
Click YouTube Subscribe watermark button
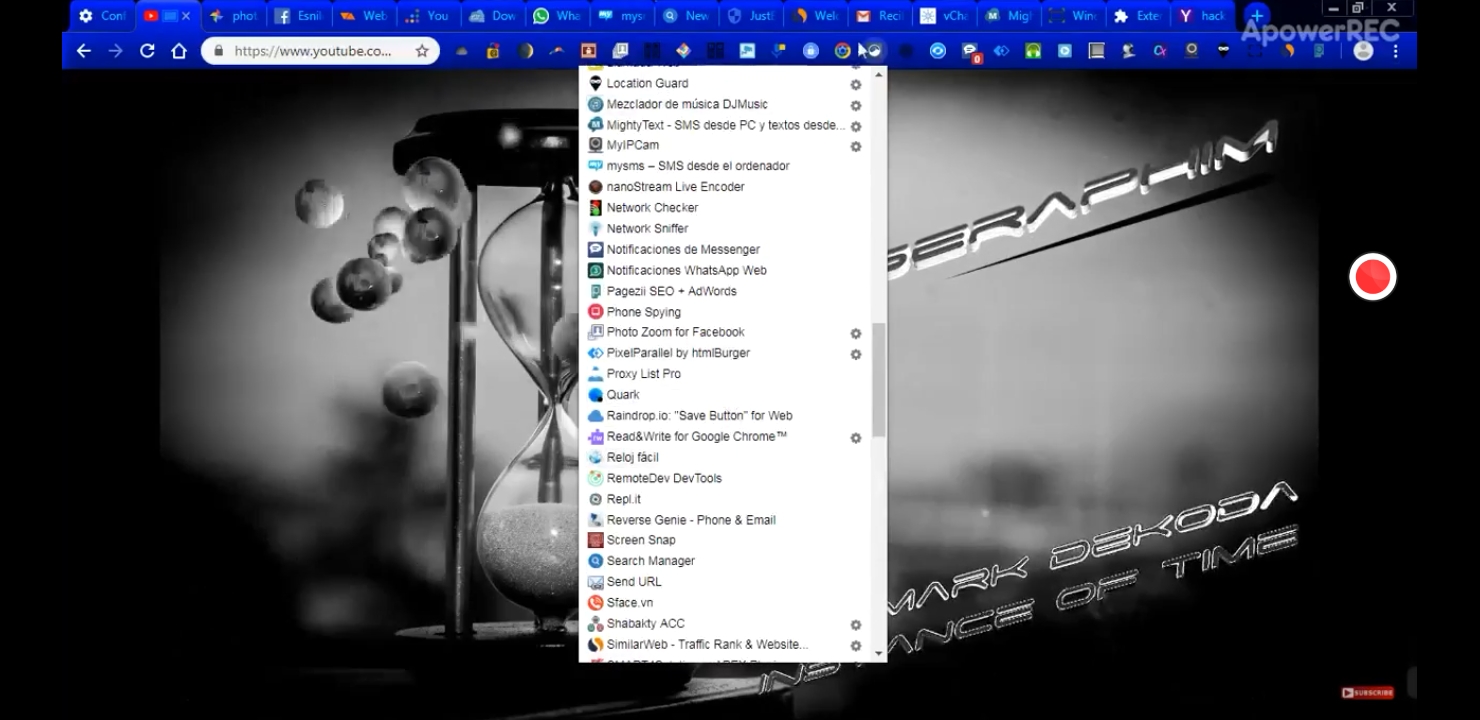point(1367,692)
